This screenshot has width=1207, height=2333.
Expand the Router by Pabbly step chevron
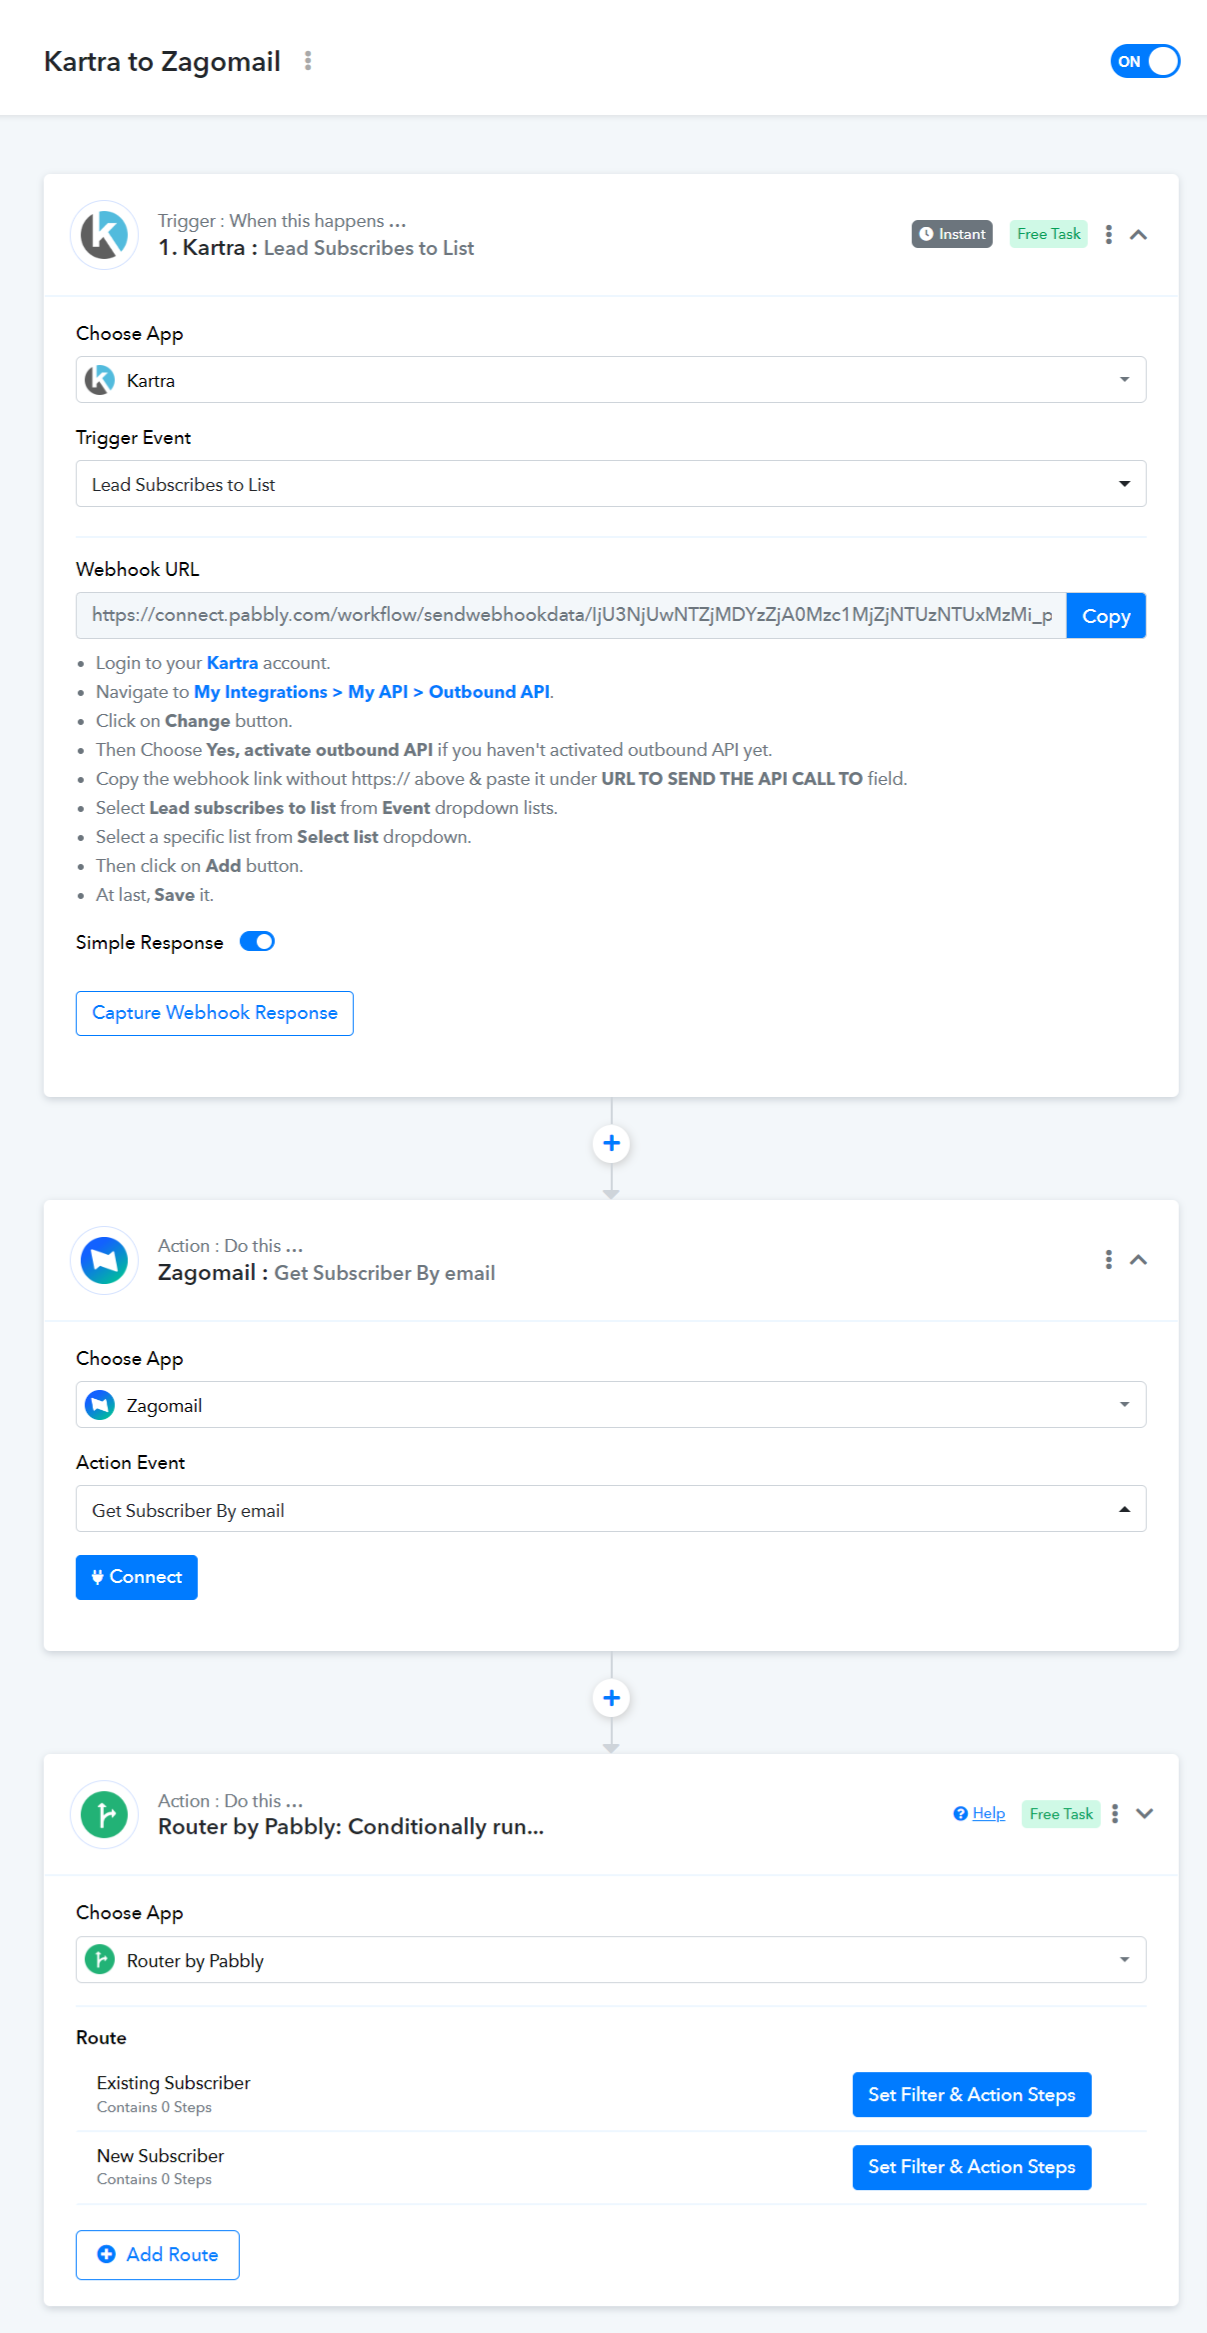(1145, 1813)
